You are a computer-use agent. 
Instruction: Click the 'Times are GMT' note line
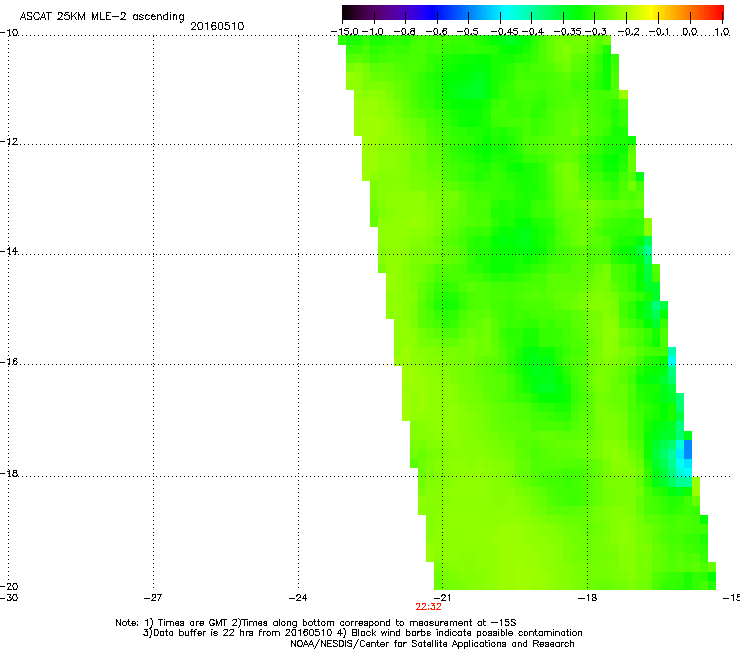click(316, 623)
